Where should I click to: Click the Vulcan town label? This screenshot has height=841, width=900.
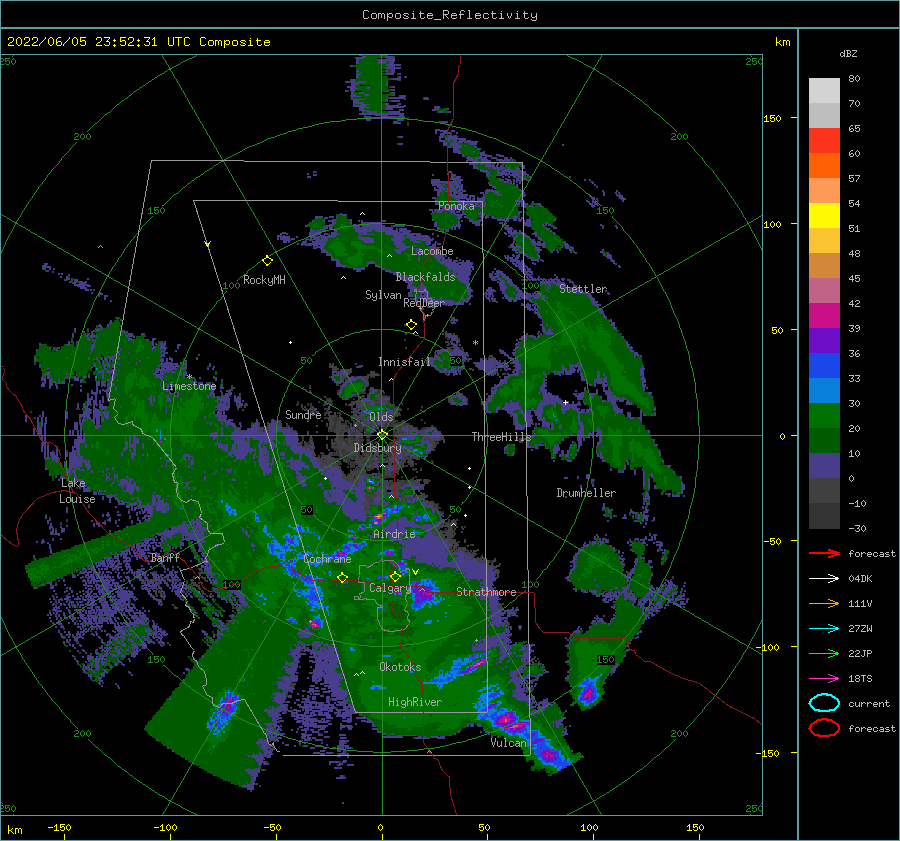509,743
